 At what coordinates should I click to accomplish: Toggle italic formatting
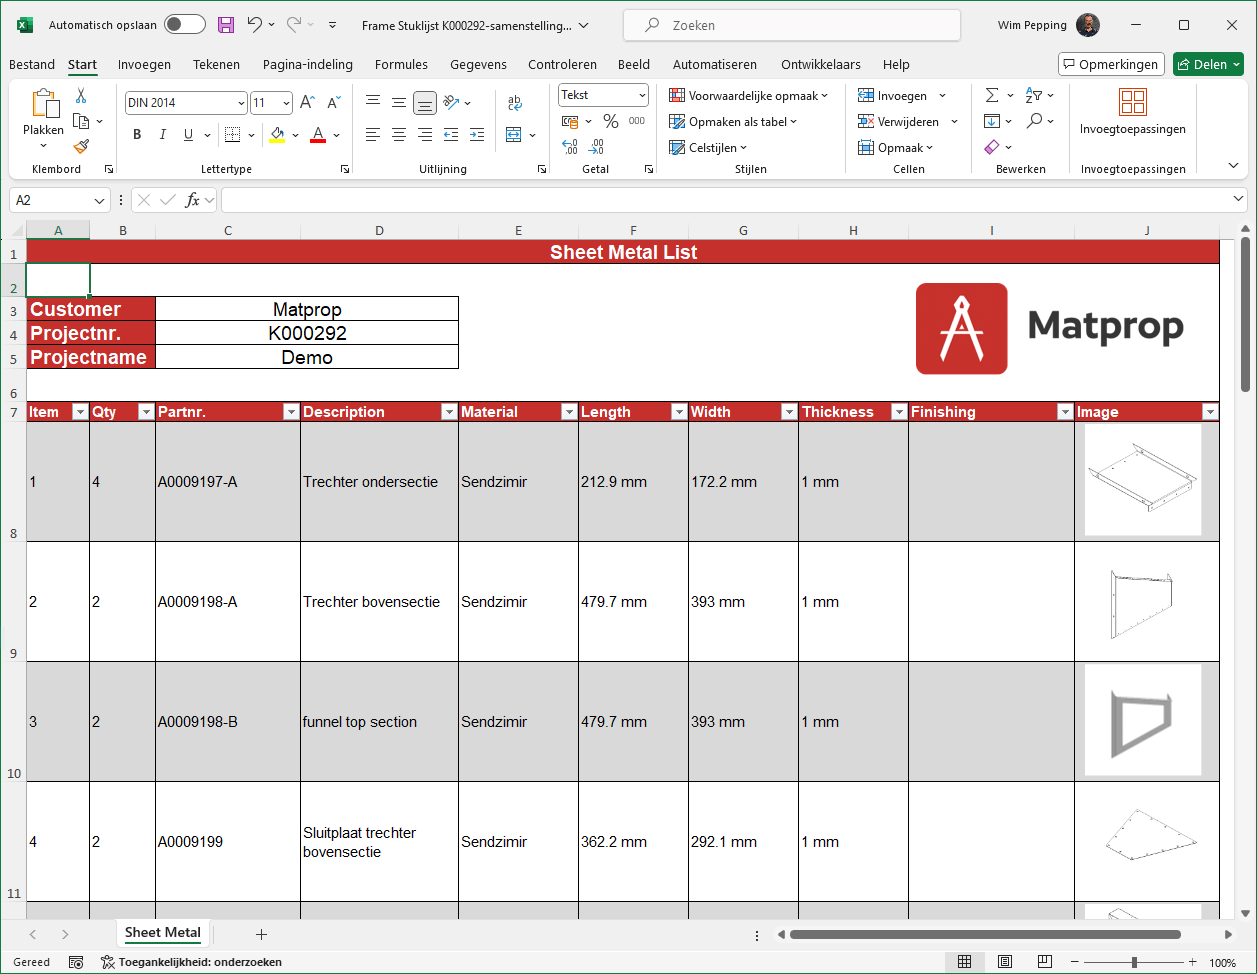162,134
